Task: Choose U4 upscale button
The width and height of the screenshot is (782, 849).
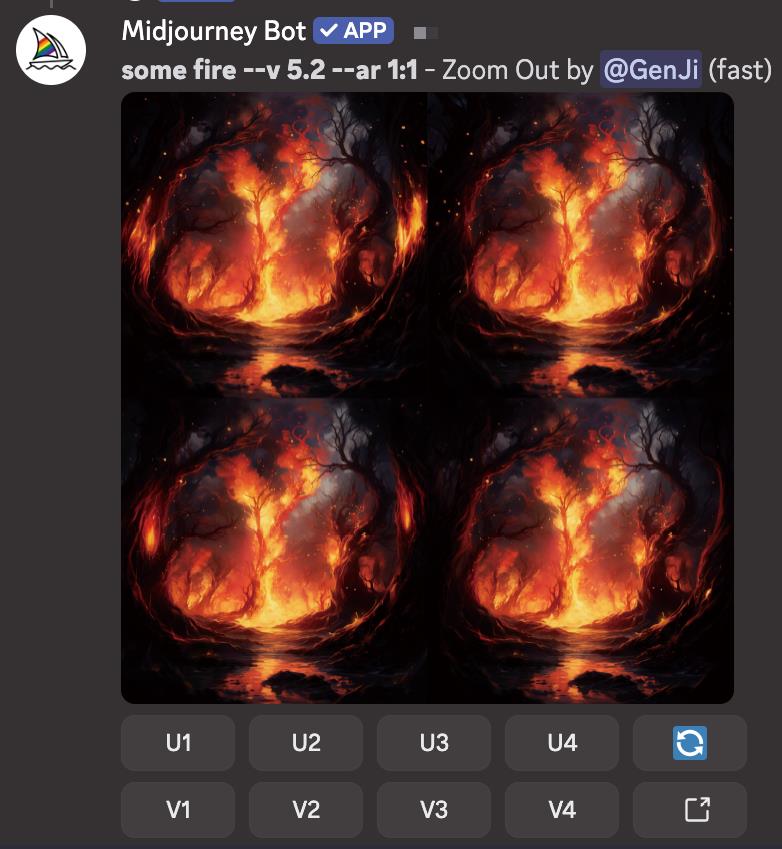Action: coord(562,742)
